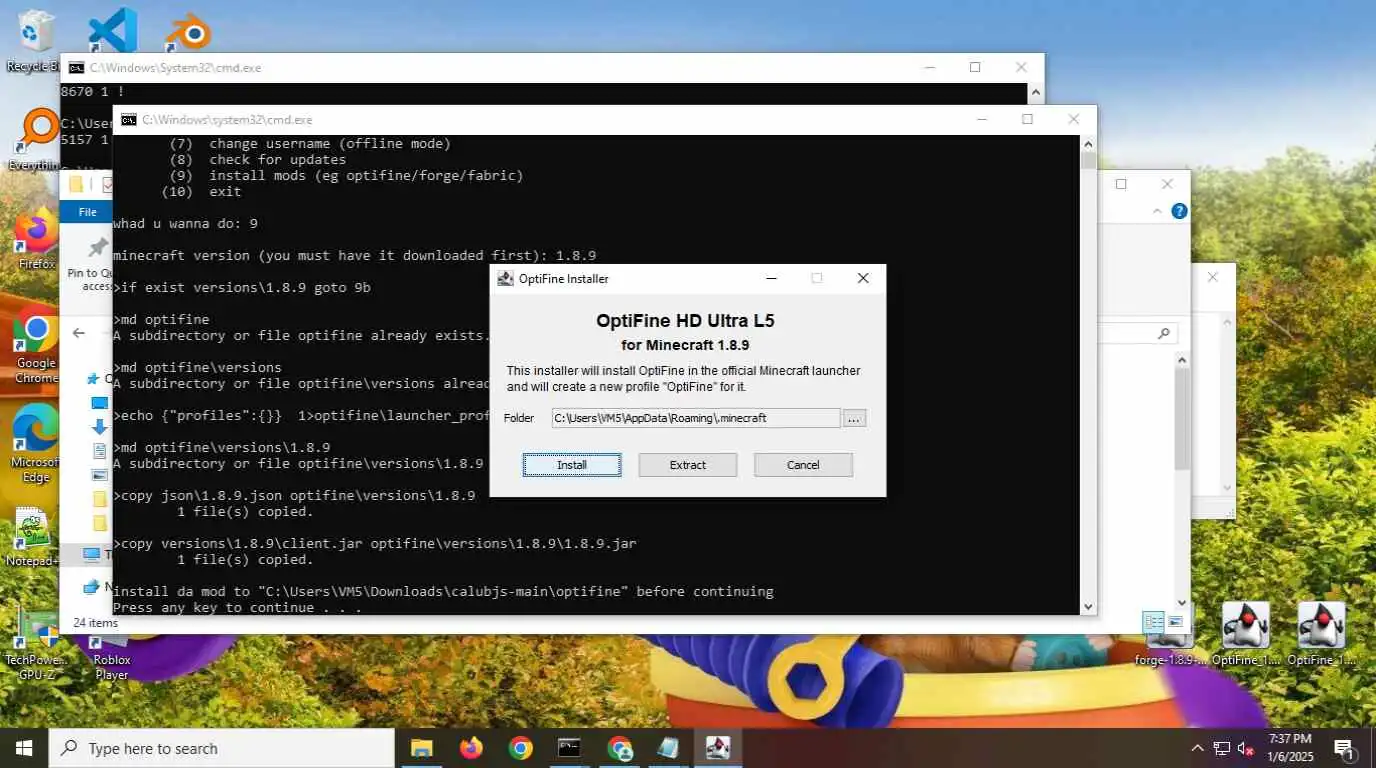Click the Explorer scrollbar up arrow
The height and width of the screenshot is (768, 1376).
[1182, 361]
